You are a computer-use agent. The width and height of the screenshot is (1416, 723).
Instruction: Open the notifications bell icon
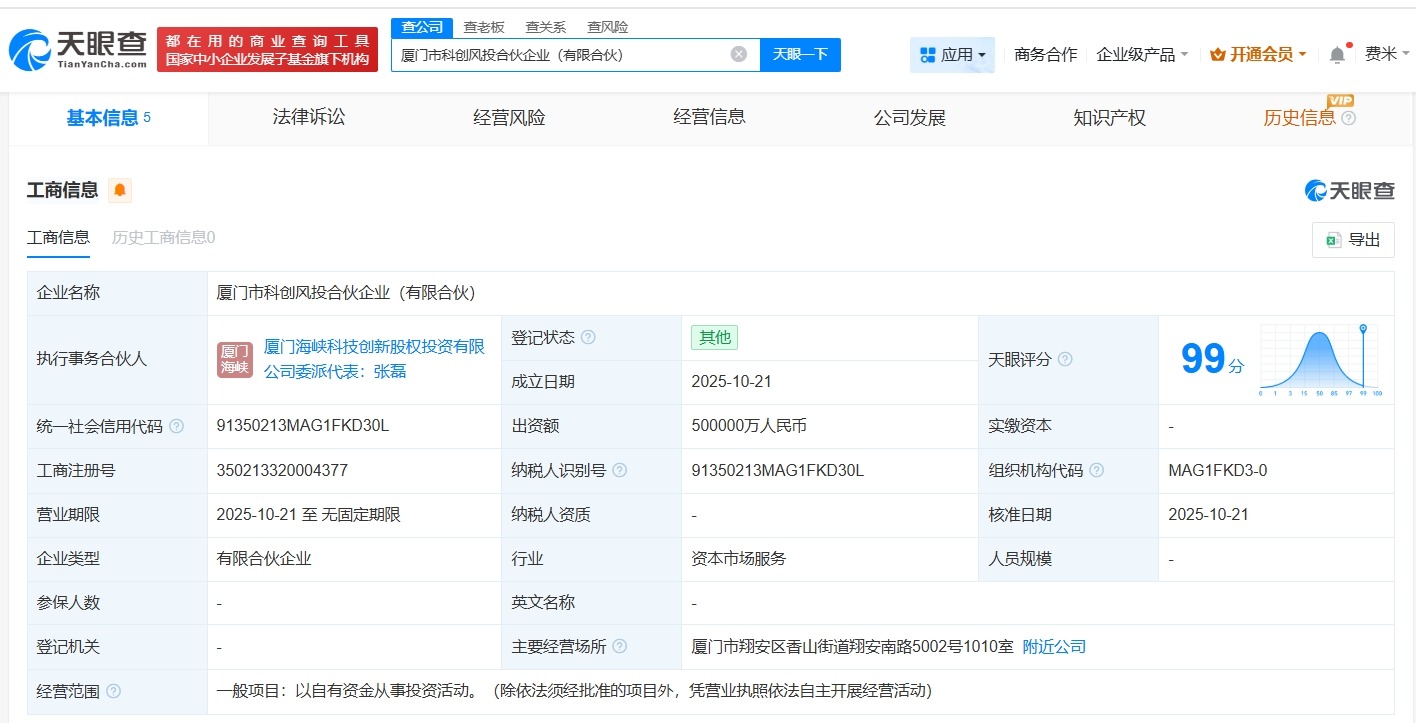(x=1338, y=54)
